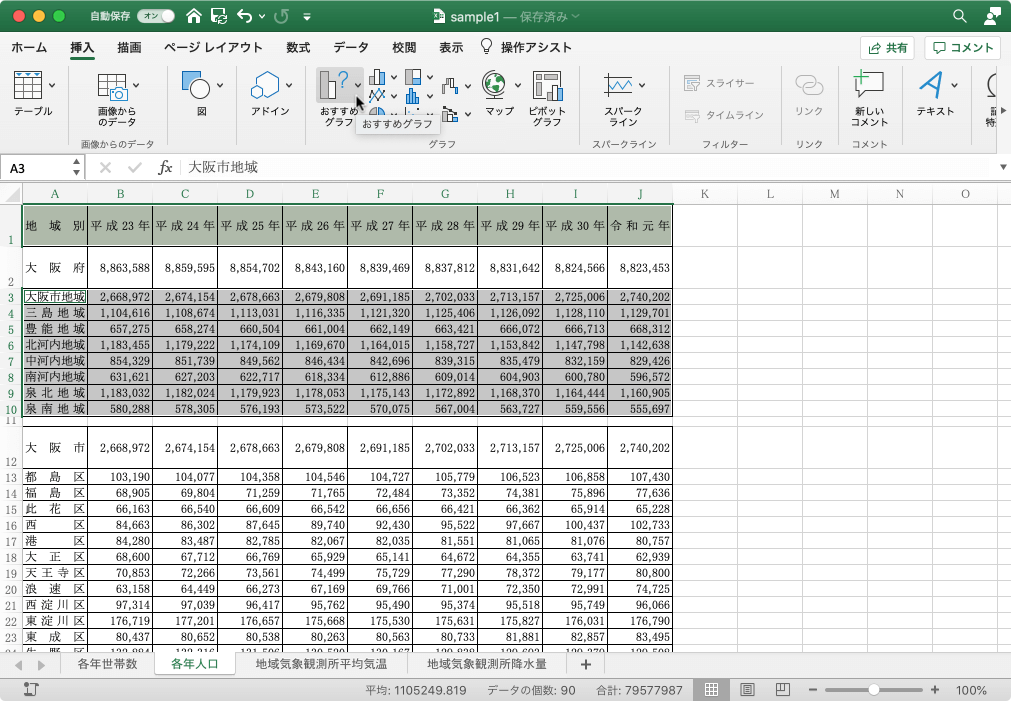The width and height of the screenshot is (1011, 701).
Task: Insert a waterfall chart icon
Action: pos(450,85)
